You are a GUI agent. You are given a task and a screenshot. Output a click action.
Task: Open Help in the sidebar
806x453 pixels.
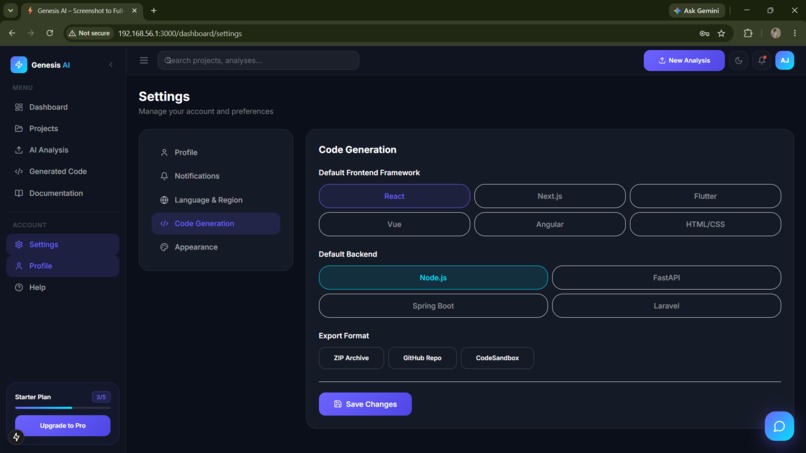(63, 287)
